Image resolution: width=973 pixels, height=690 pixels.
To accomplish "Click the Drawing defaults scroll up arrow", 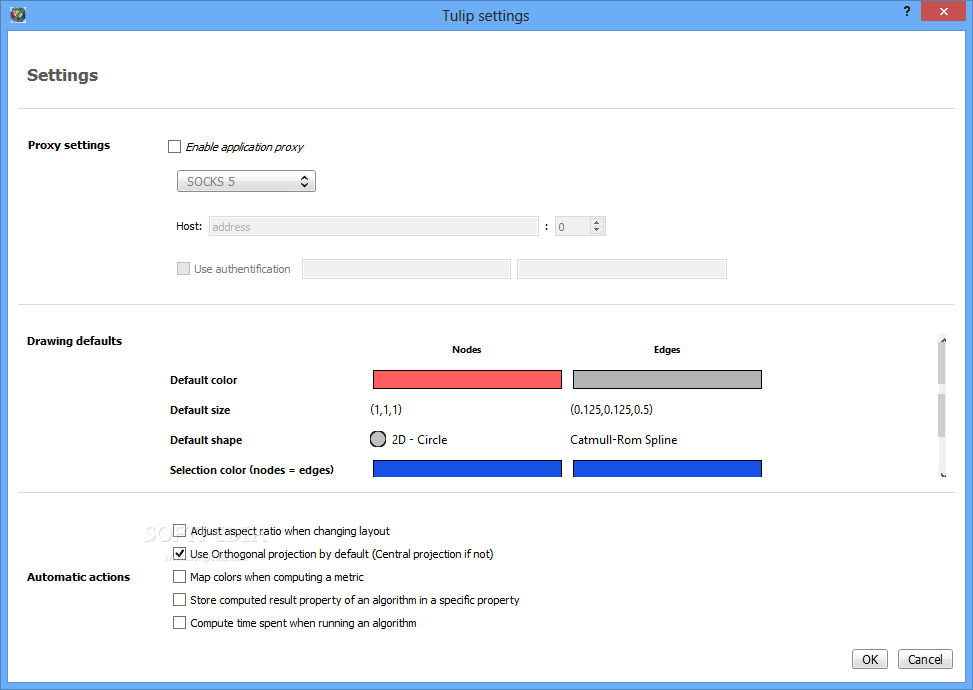I will (x=943, y=339).
